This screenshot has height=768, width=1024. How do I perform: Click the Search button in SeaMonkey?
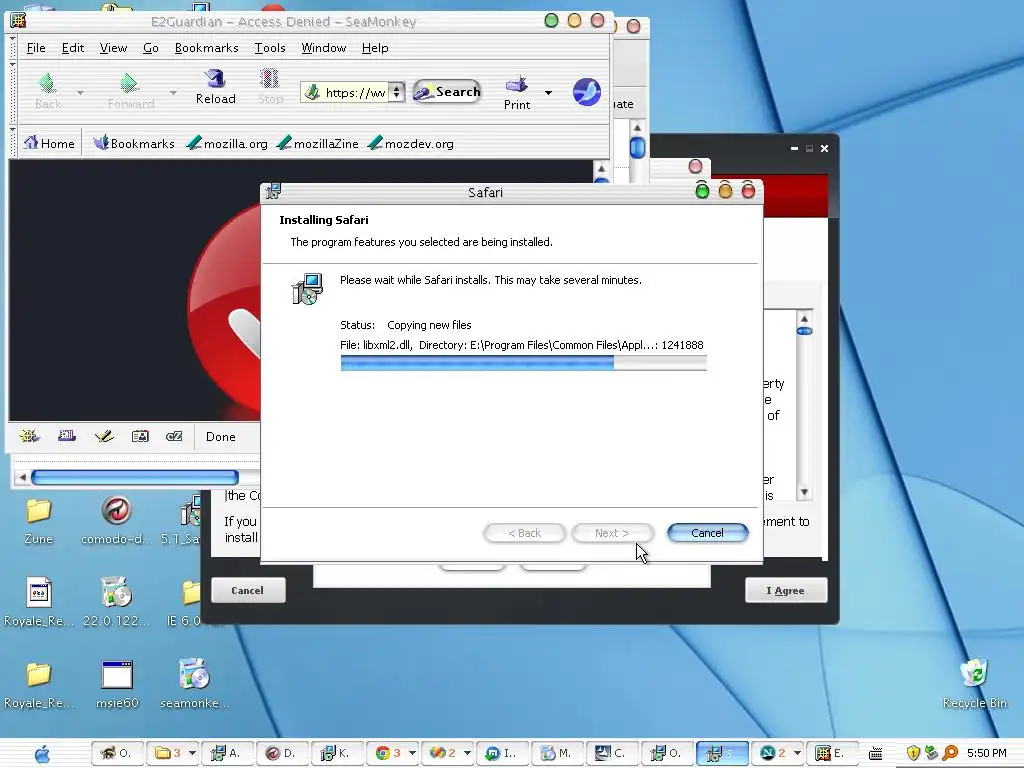coord(447,92)
